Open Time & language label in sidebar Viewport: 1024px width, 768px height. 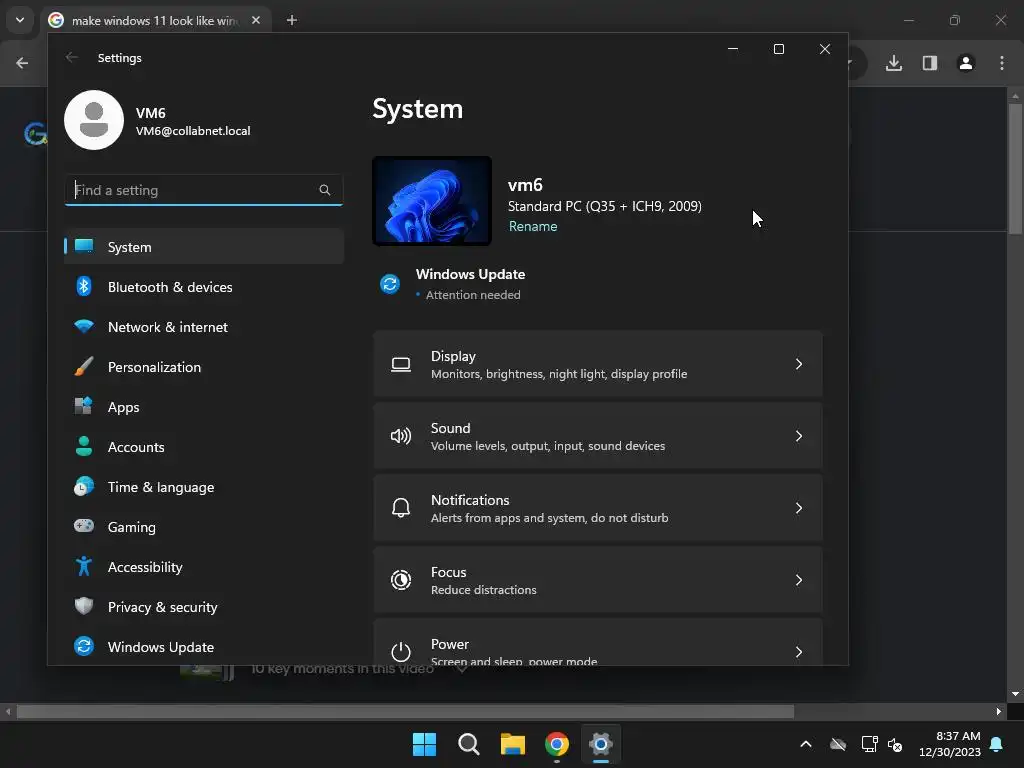161,487
